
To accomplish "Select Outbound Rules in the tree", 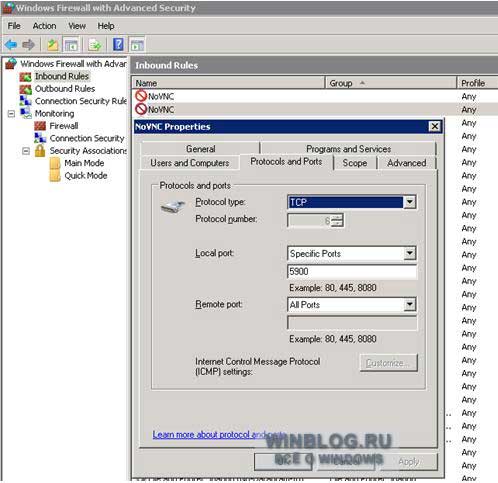I will tap(65, 89).
